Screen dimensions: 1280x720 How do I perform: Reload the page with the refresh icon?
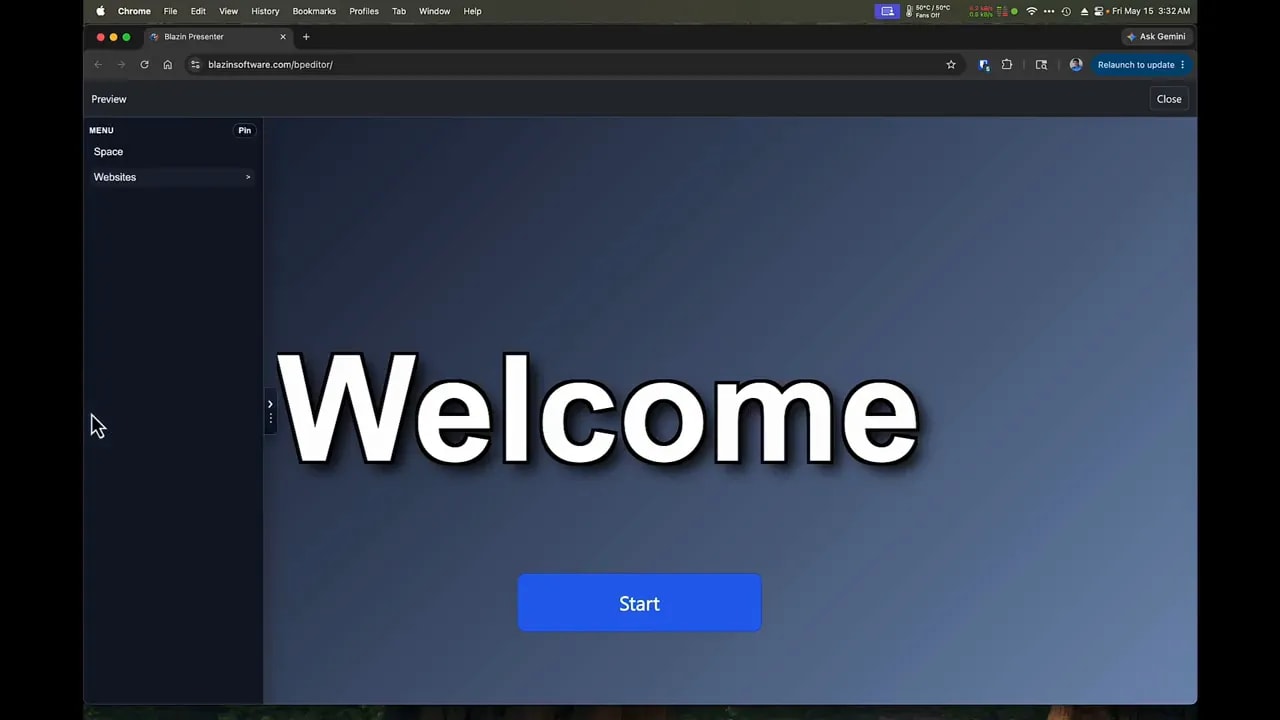144,65
